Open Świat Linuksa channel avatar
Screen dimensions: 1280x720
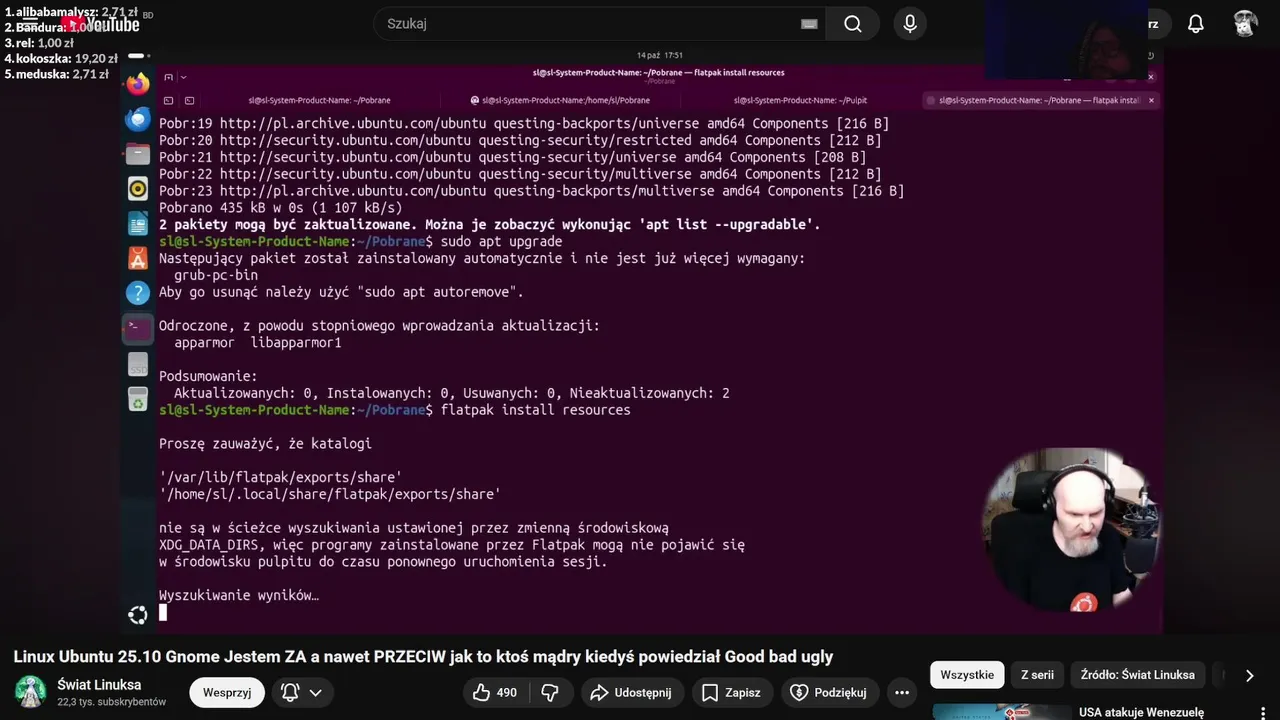click(30, 692)
